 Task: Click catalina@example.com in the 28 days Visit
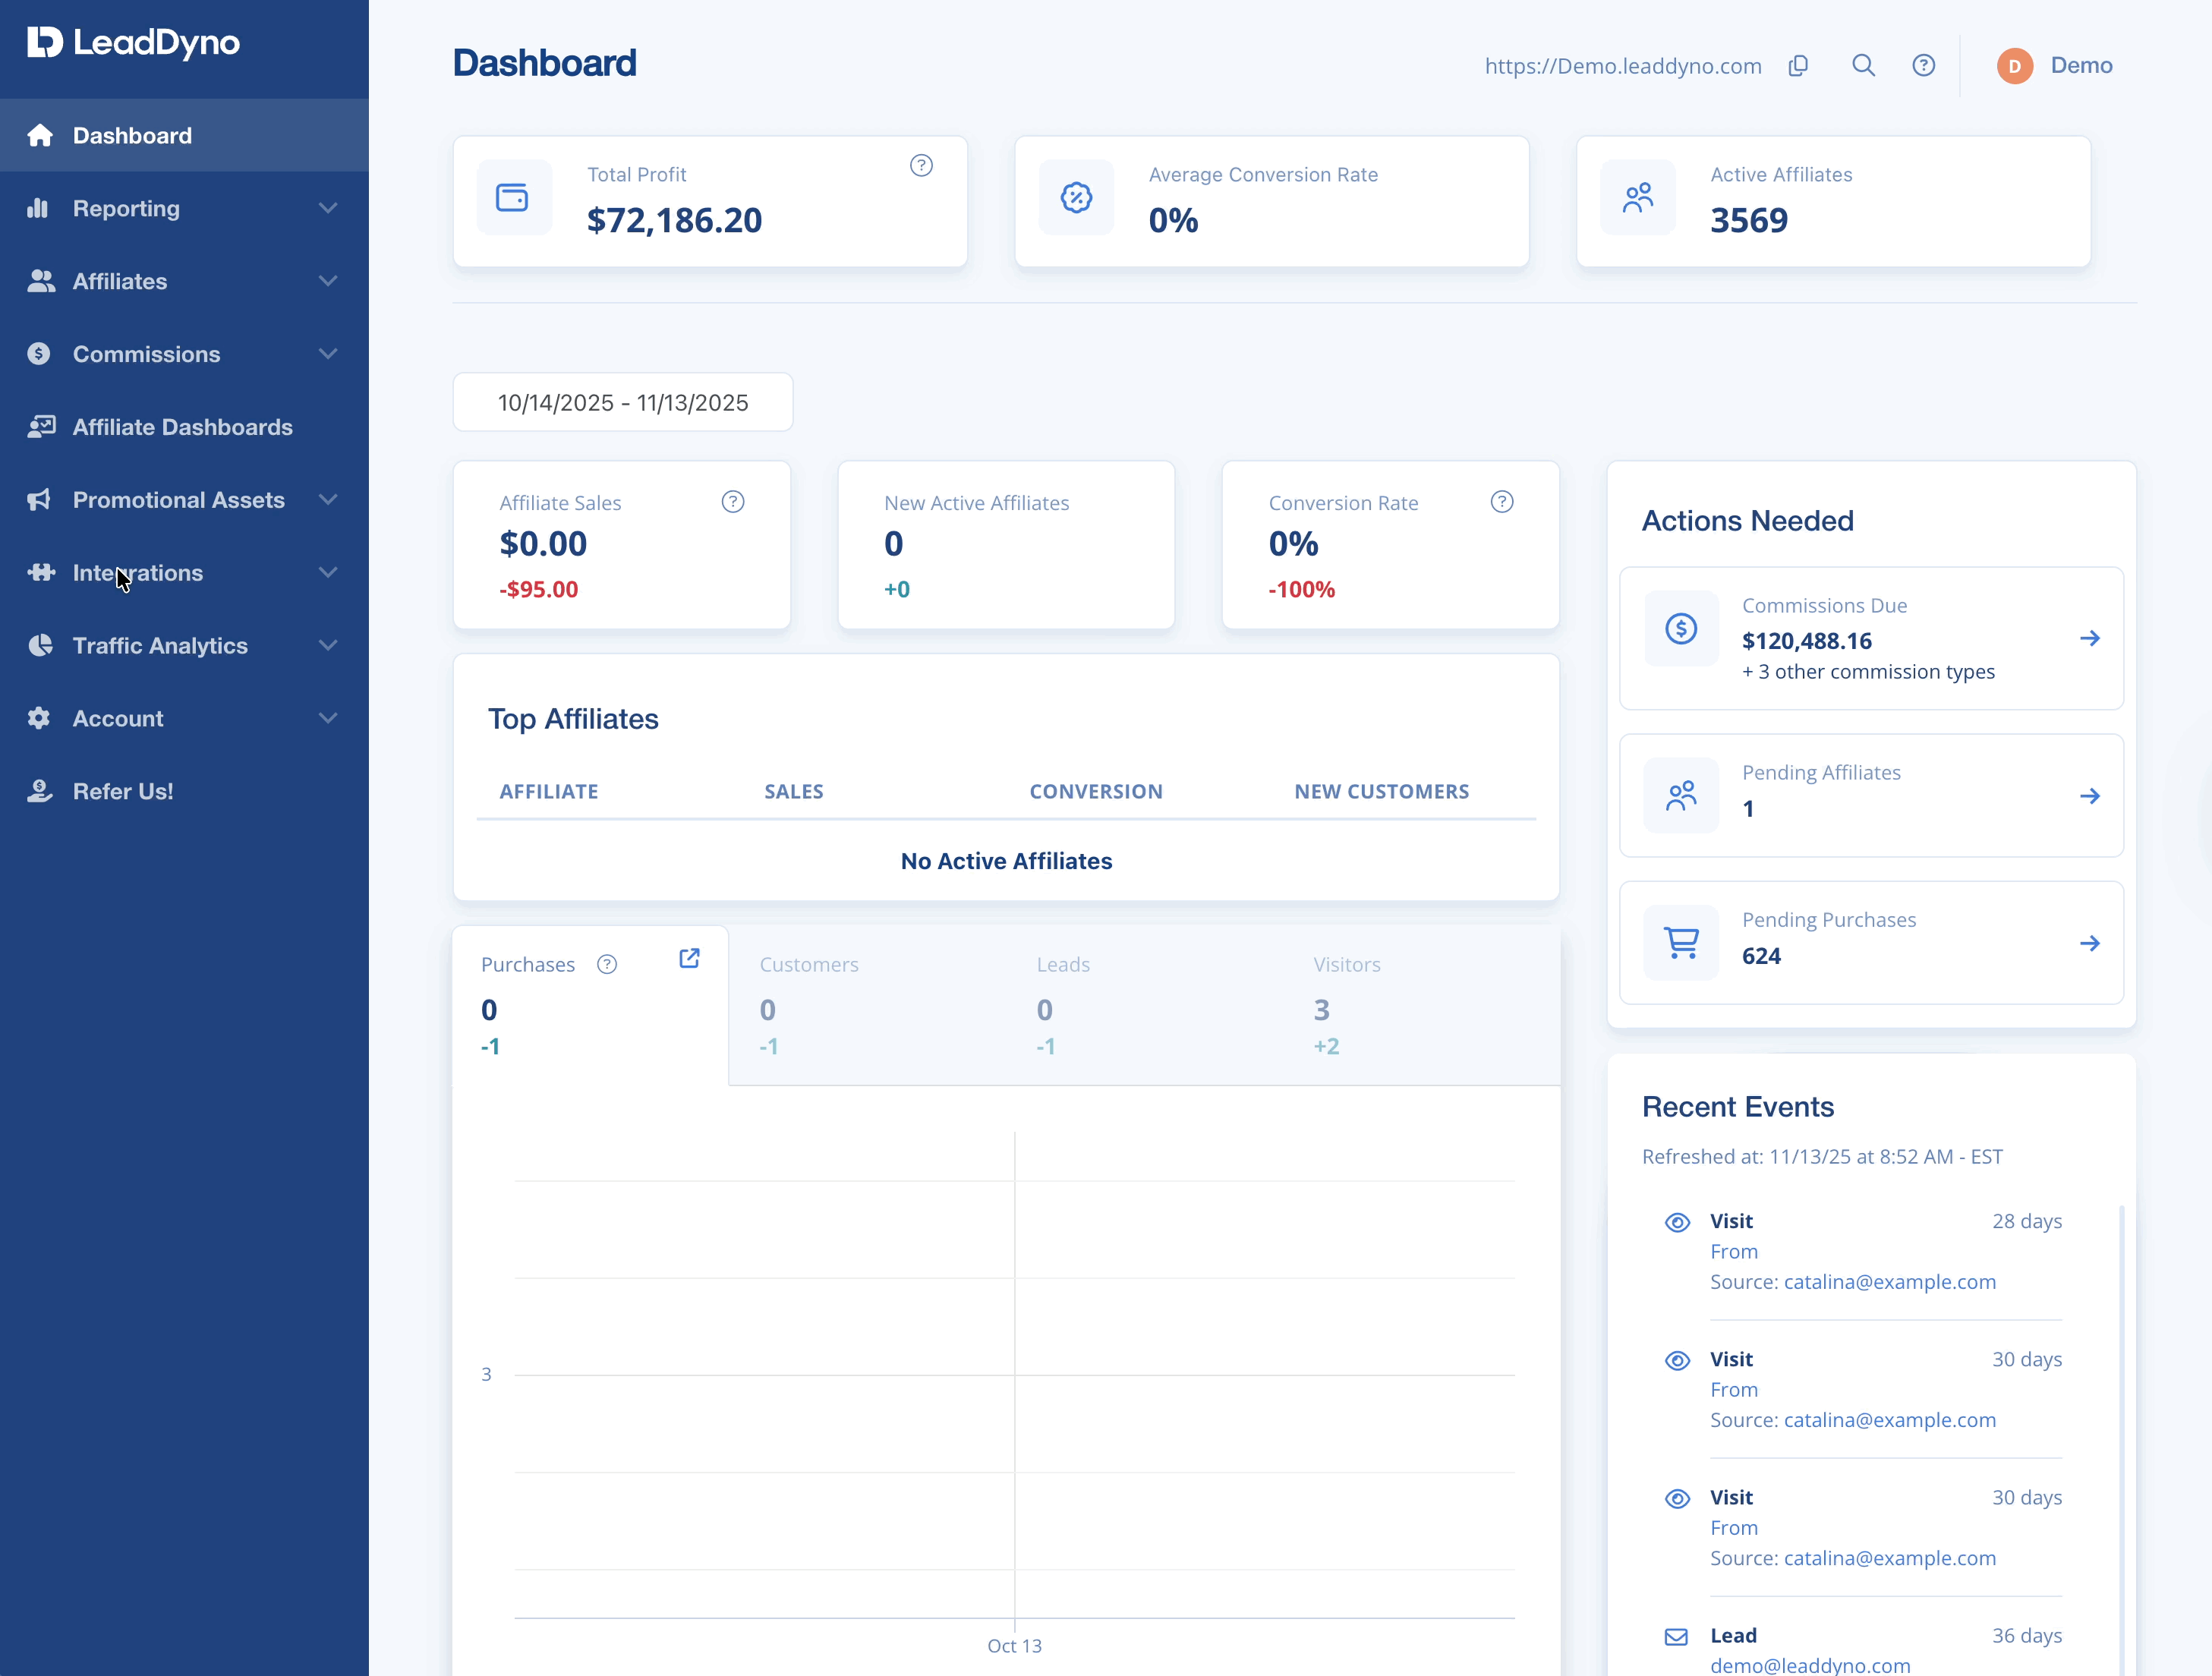(x=1889, y=1282)
